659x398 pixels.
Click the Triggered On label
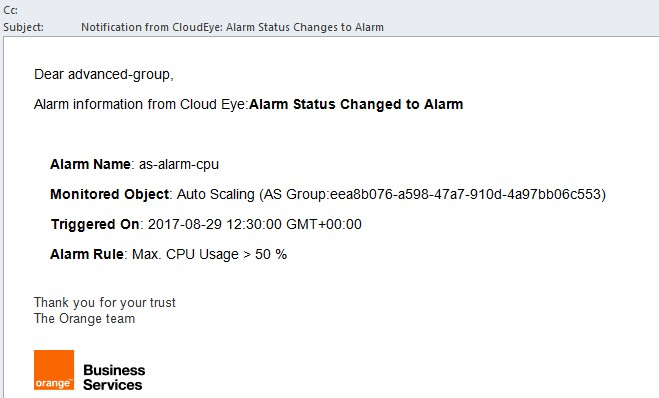tap(95, 224)
